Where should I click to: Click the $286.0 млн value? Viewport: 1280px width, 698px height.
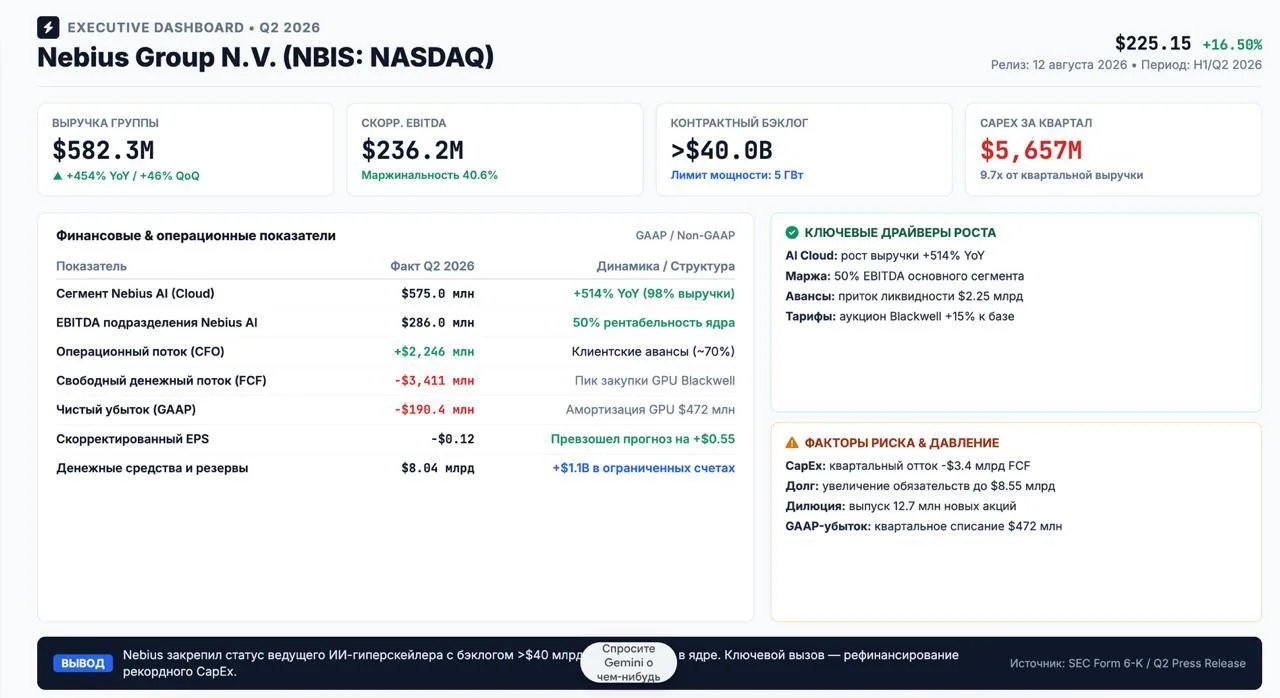point(438,323)
